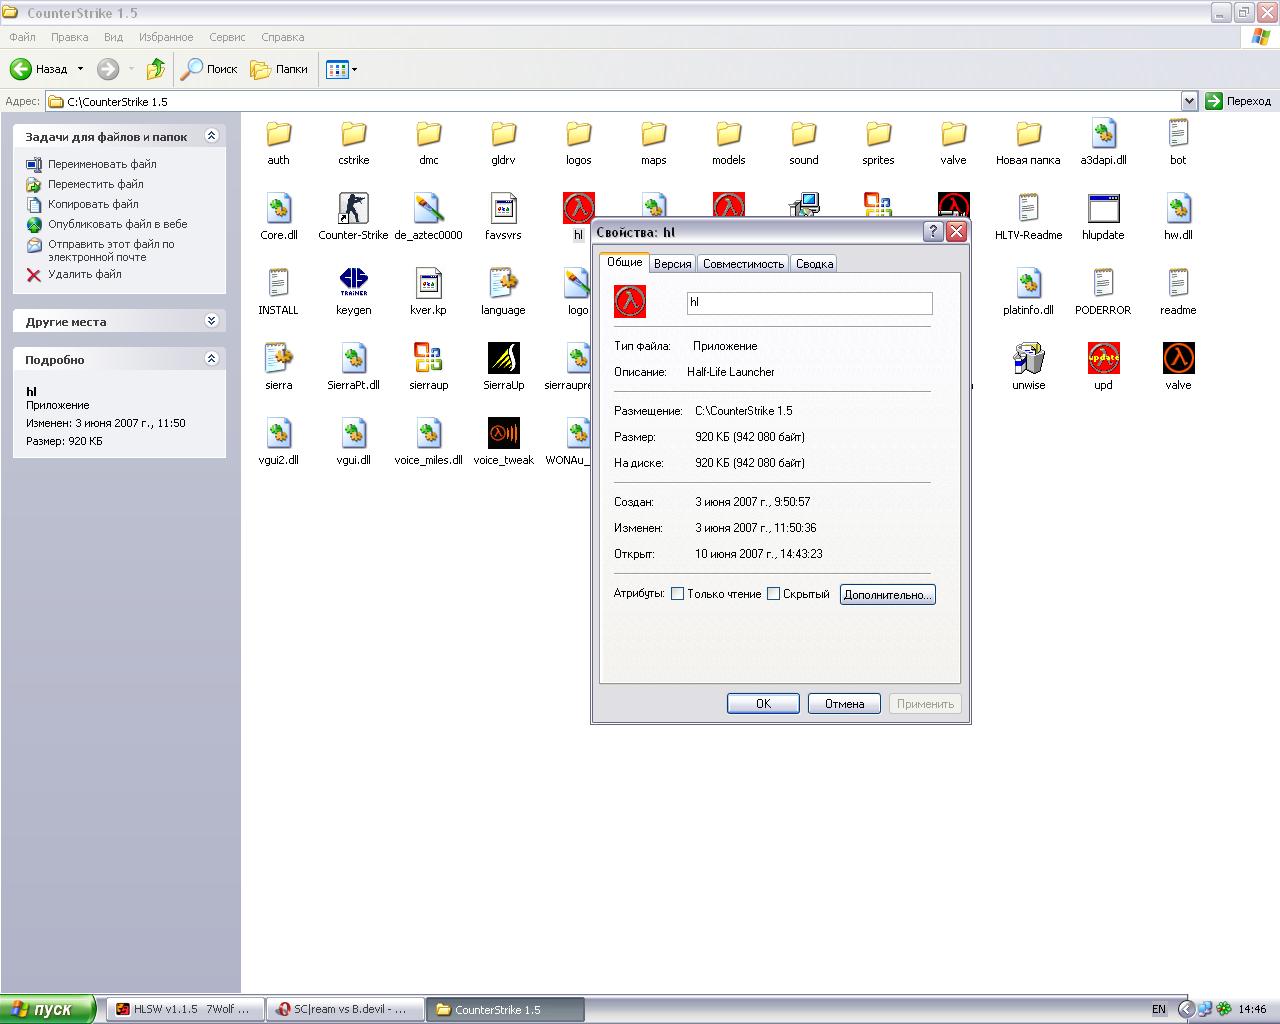Select the voice_tweak application icon
The image size is (1280, 1024).
503,433
